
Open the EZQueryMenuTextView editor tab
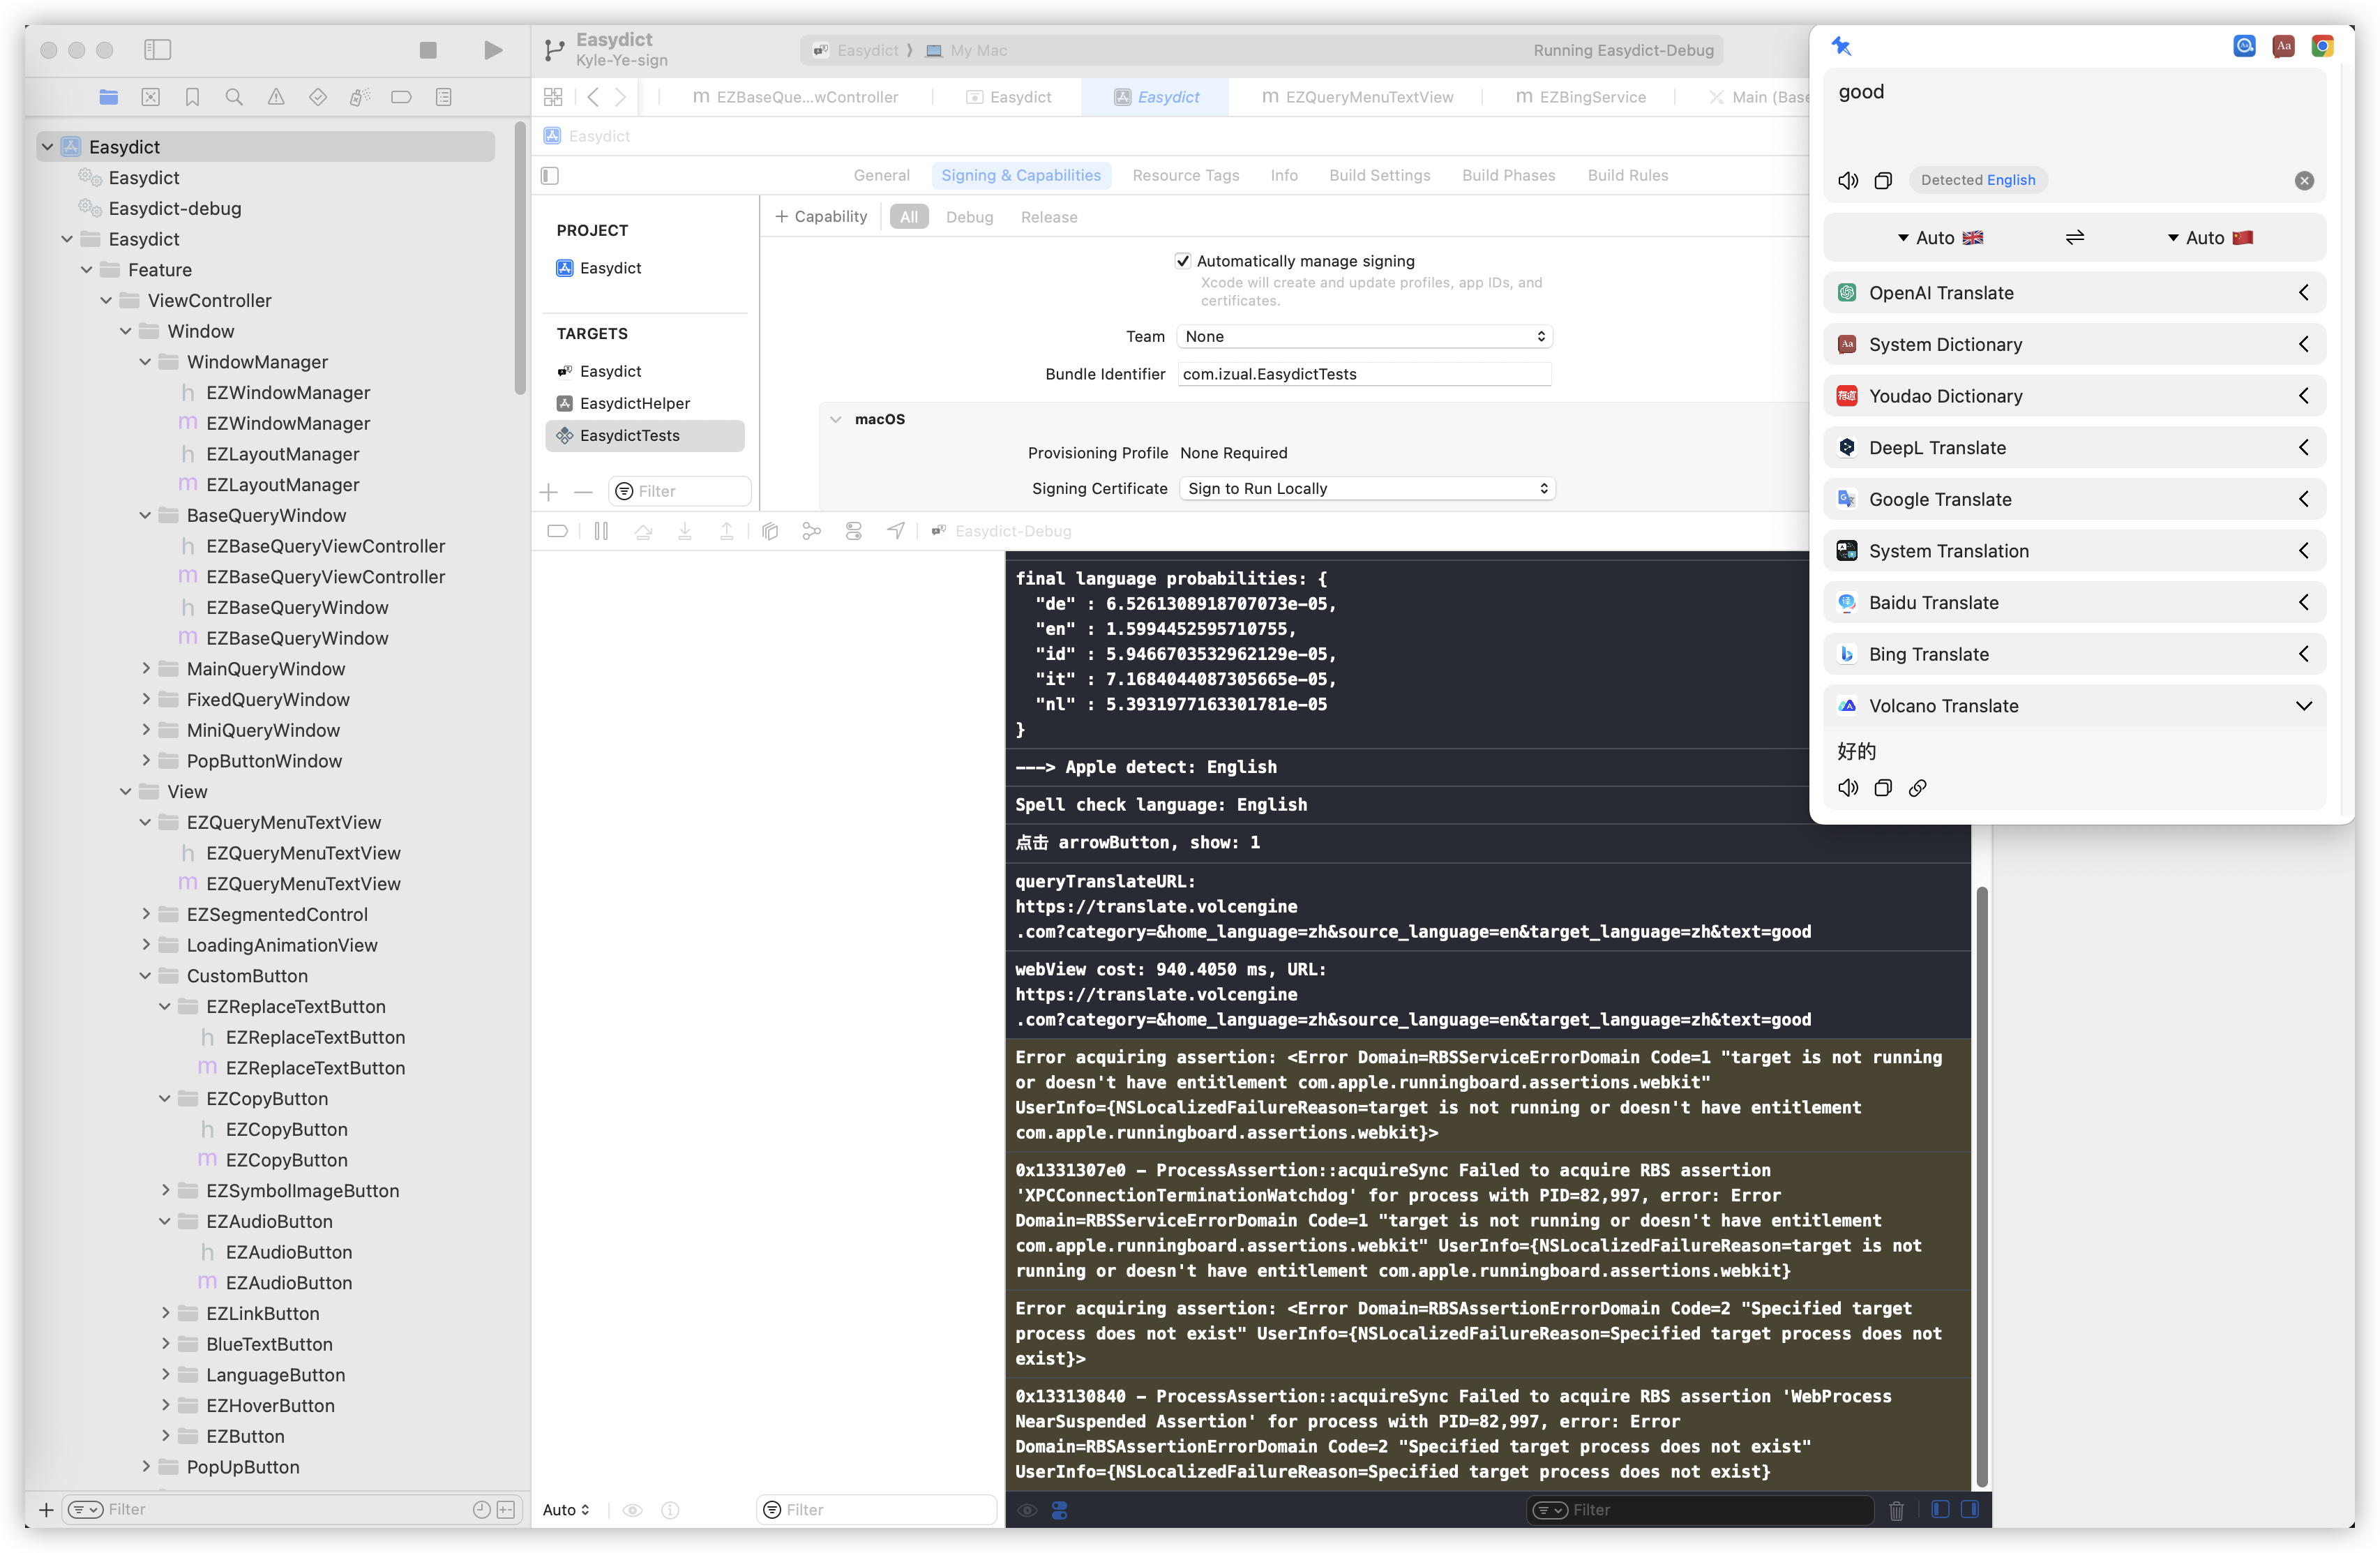pyautogui.click(x=1357, y=97)
